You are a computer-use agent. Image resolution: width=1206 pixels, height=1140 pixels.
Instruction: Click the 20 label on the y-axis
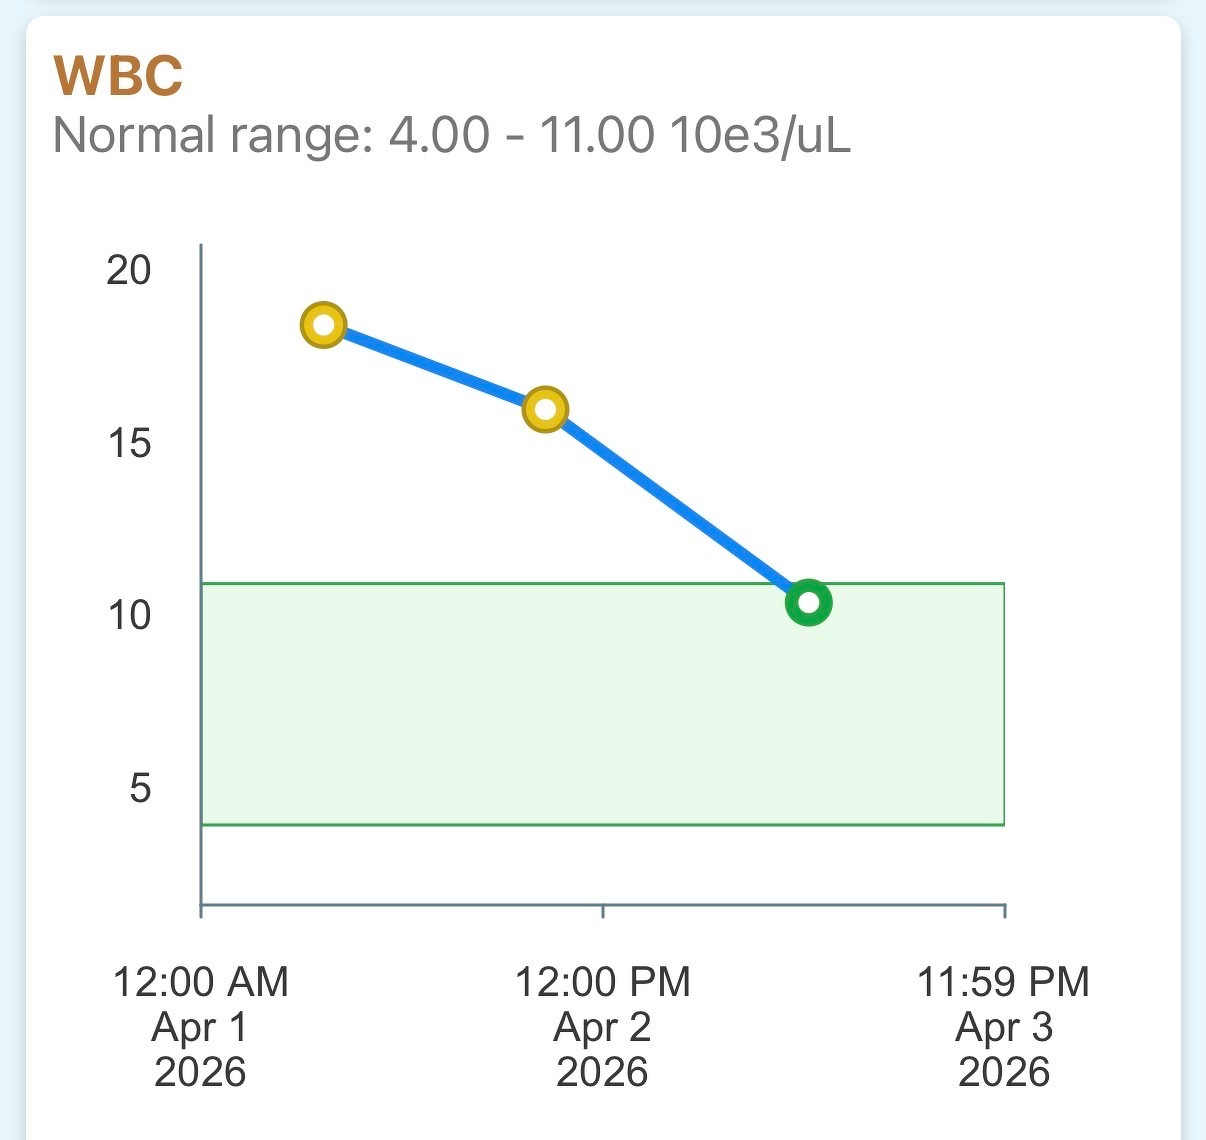pos(129,270)
